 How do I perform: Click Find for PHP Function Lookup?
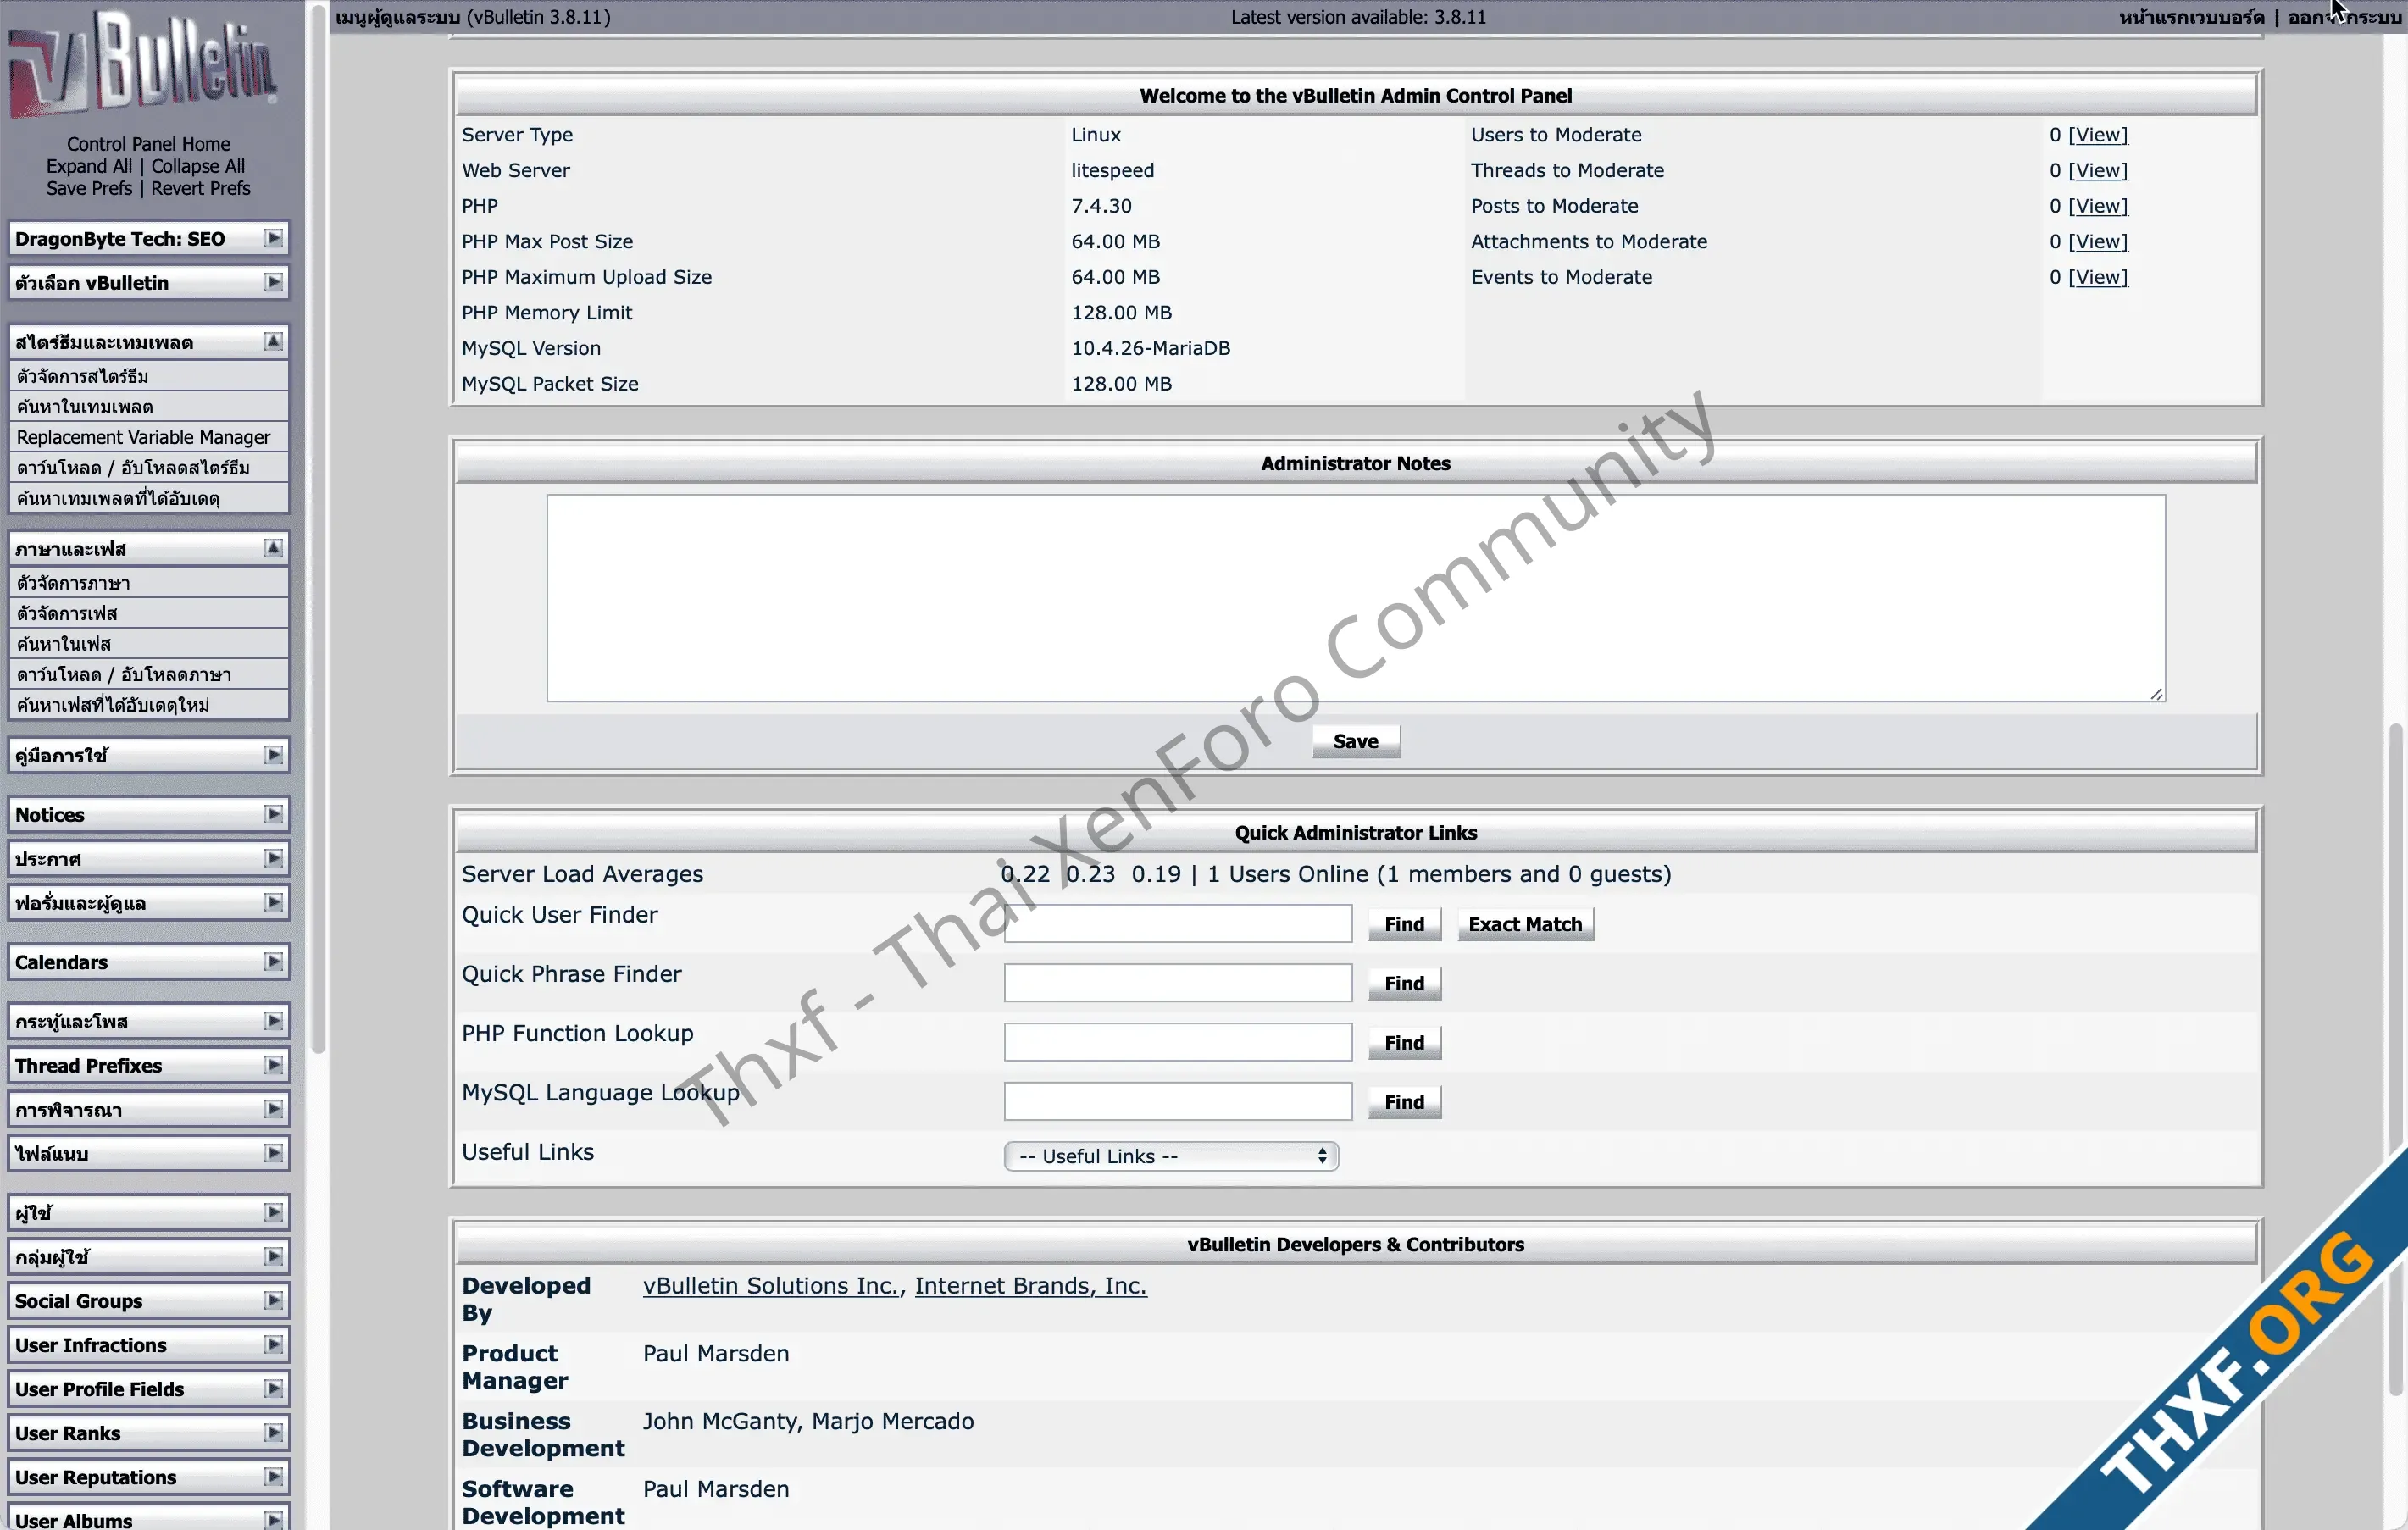point(1404,1042)
